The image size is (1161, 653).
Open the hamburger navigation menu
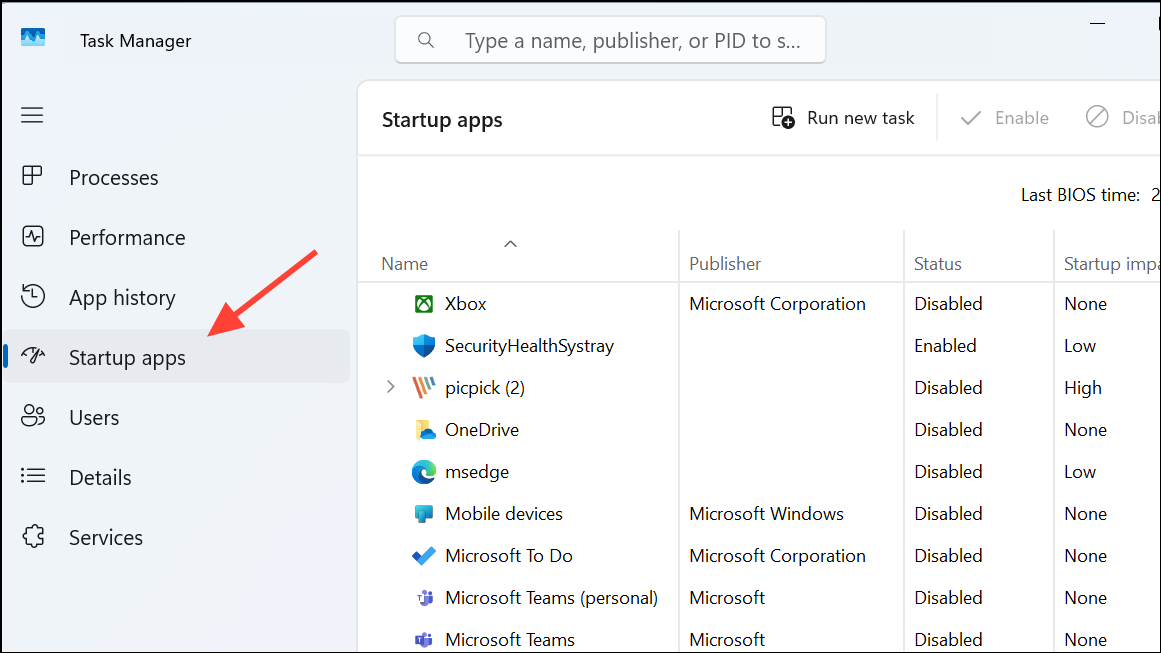pyautogui.click(x=32, y=115)
